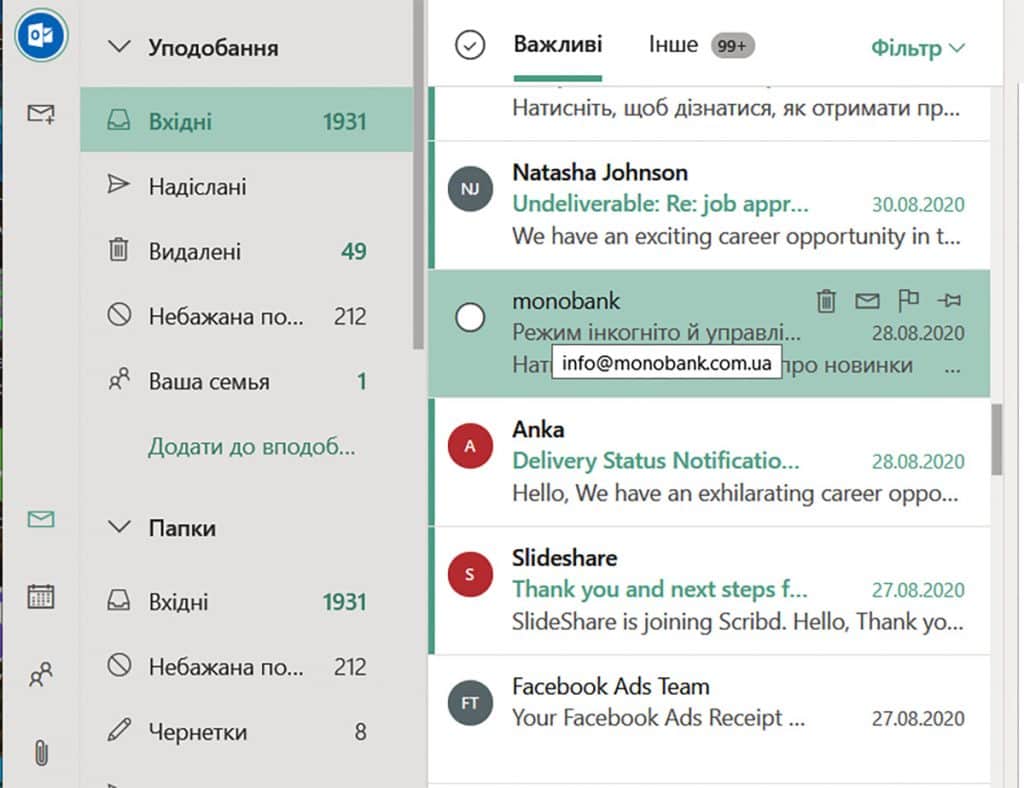1024x788 pixels.
Task: Select the Natasha Johnson NJ avatar
Action: point(470,189)
